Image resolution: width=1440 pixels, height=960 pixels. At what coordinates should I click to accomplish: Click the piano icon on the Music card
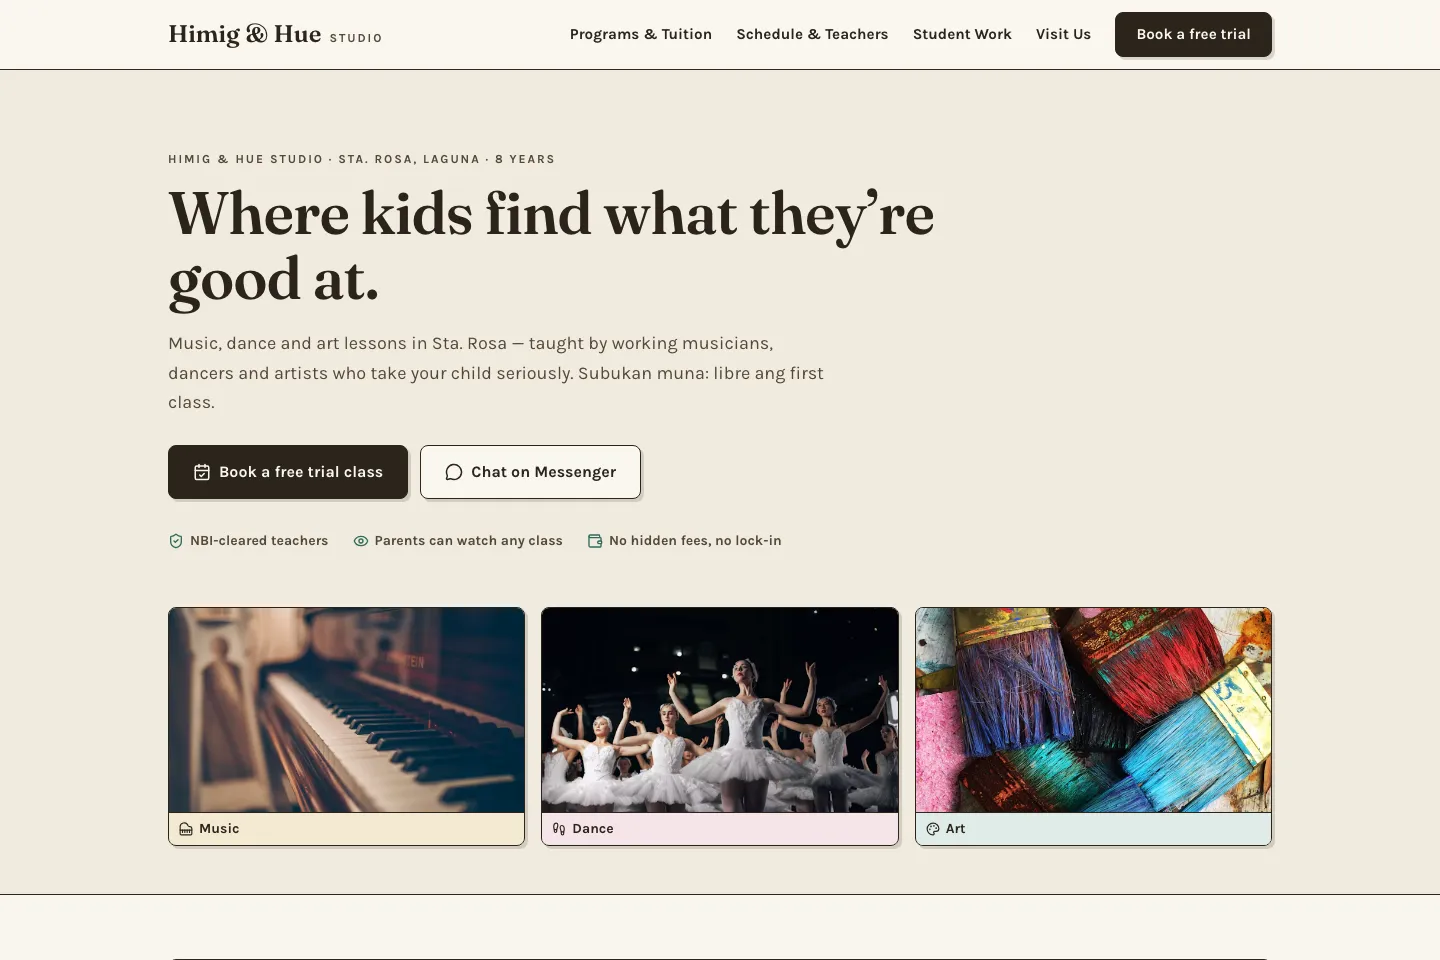pos(186,829)
